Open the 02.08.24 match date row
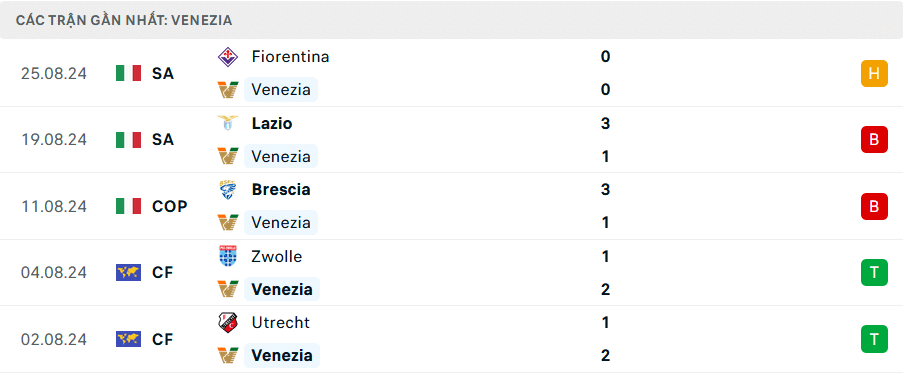 click(452, 339)
